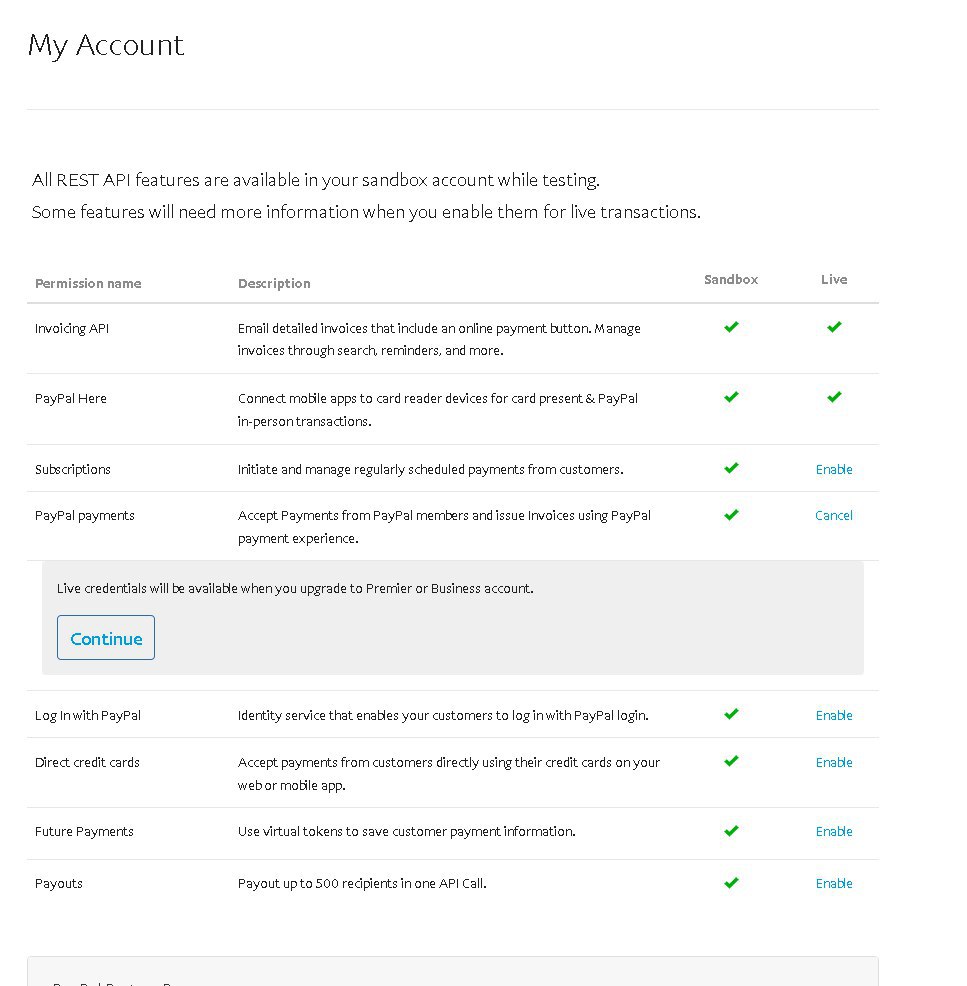Image resolution: width=967 pixels, height=986 pixels.
Task: Click Direct credit cards description text
Action: [449, 774]
